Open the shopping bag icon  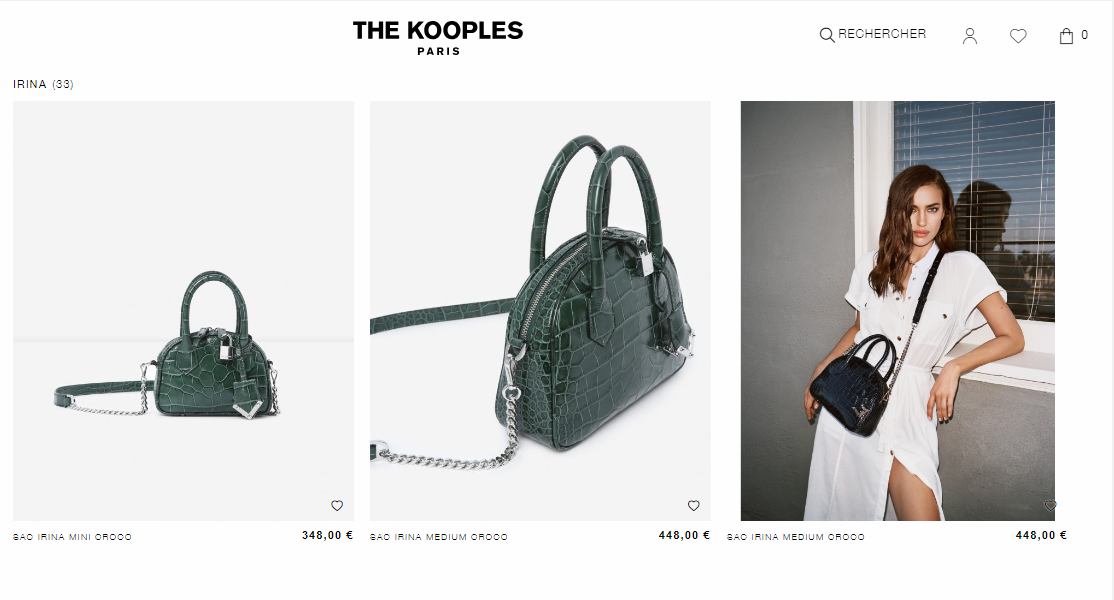click(1066, 36)
